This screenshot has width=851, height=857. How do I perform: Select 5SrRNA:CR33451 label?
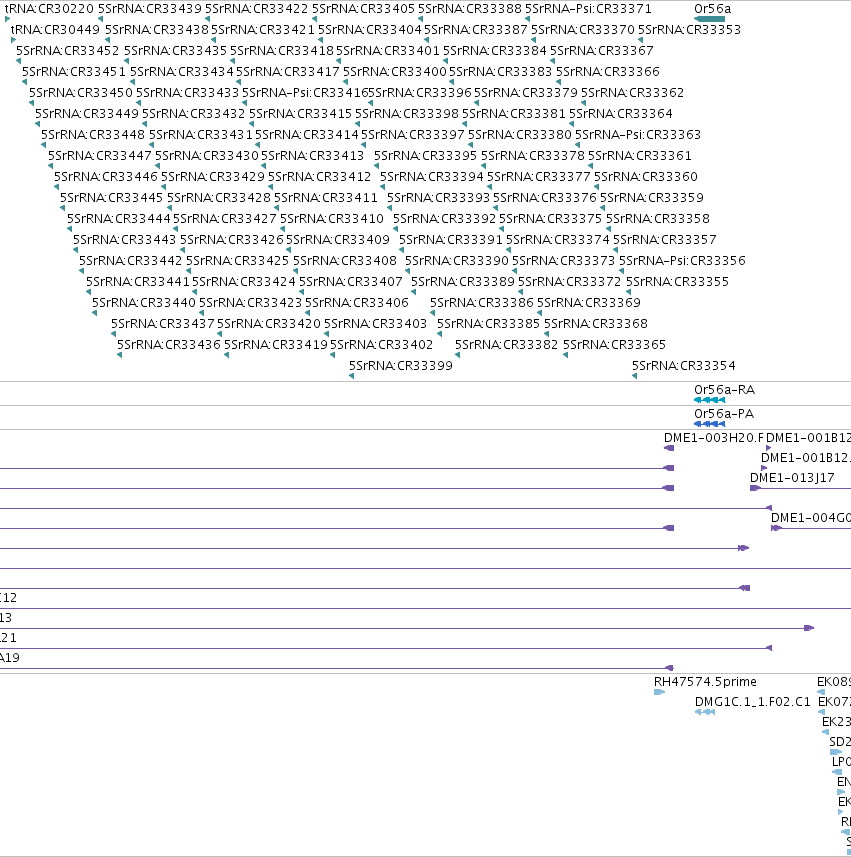click(74, 72)
